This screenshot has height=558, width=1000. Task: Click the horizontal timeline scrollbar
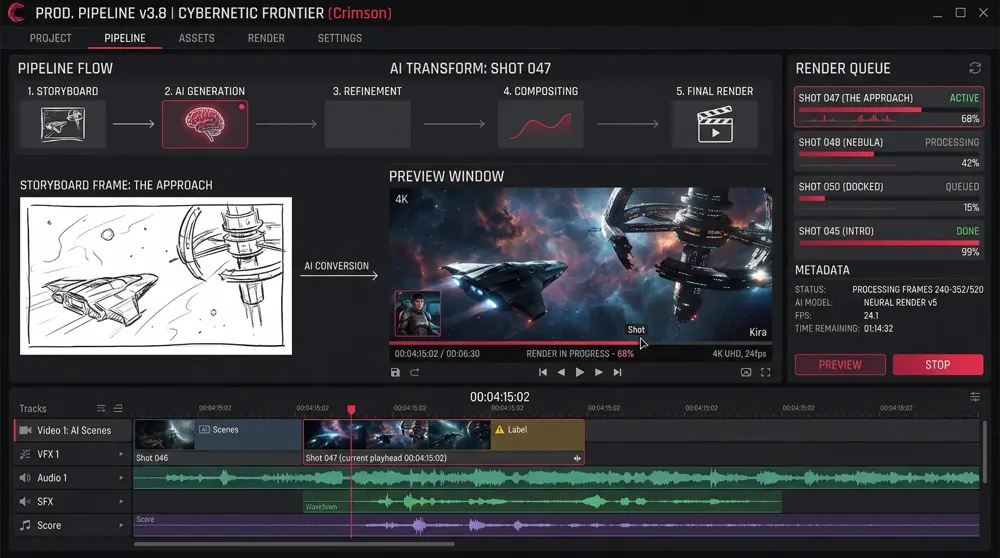pos(294,544)
